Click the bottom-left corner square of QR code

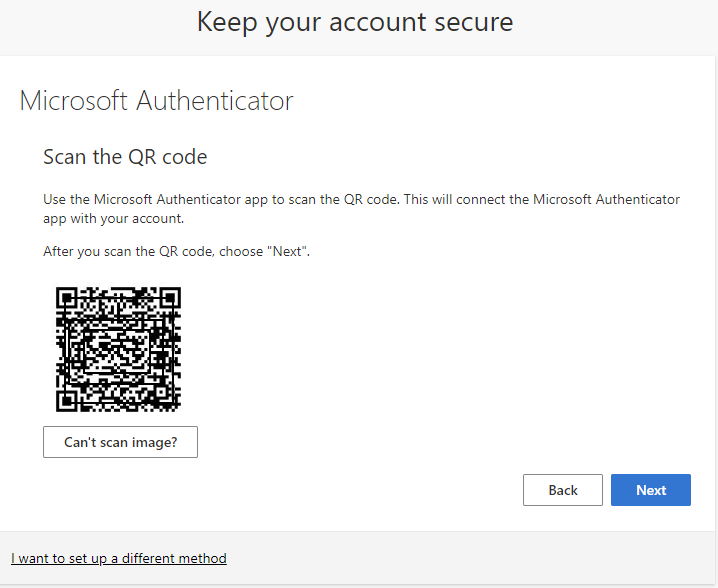[x=68, y=399]
